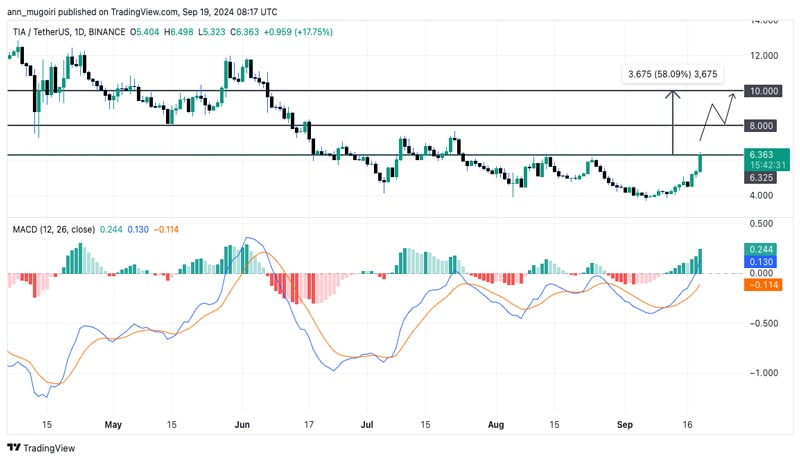The height and width of the screenshot is (460, 800).
Task: Click the 8.000 horizontal line price label
Action: click(x=760, y=125)
